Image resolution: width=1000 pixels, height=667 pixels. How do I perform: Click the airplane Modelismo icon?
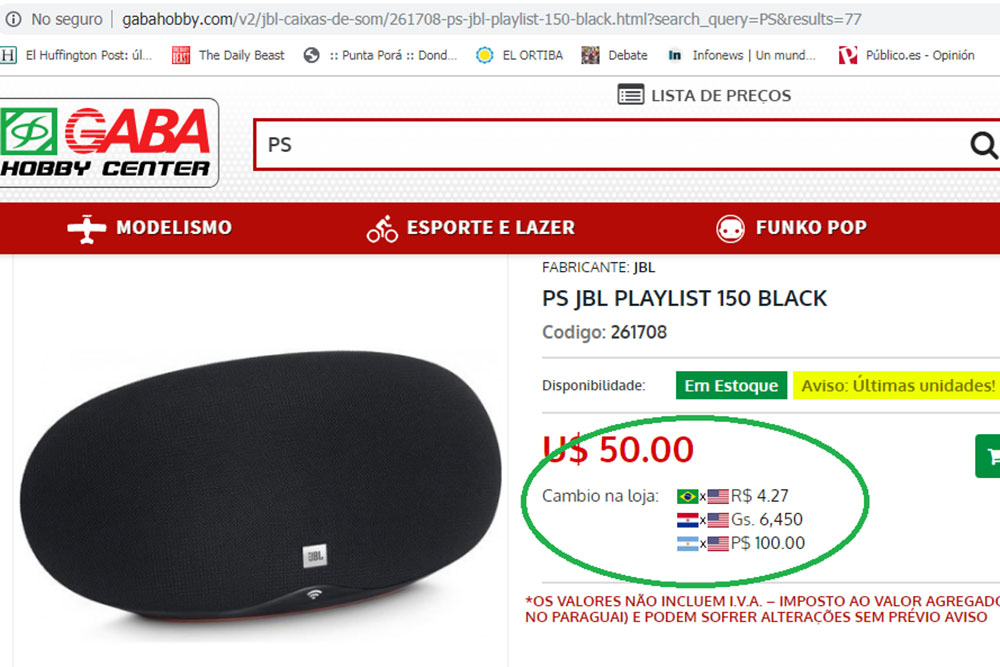tap(86, 229)
